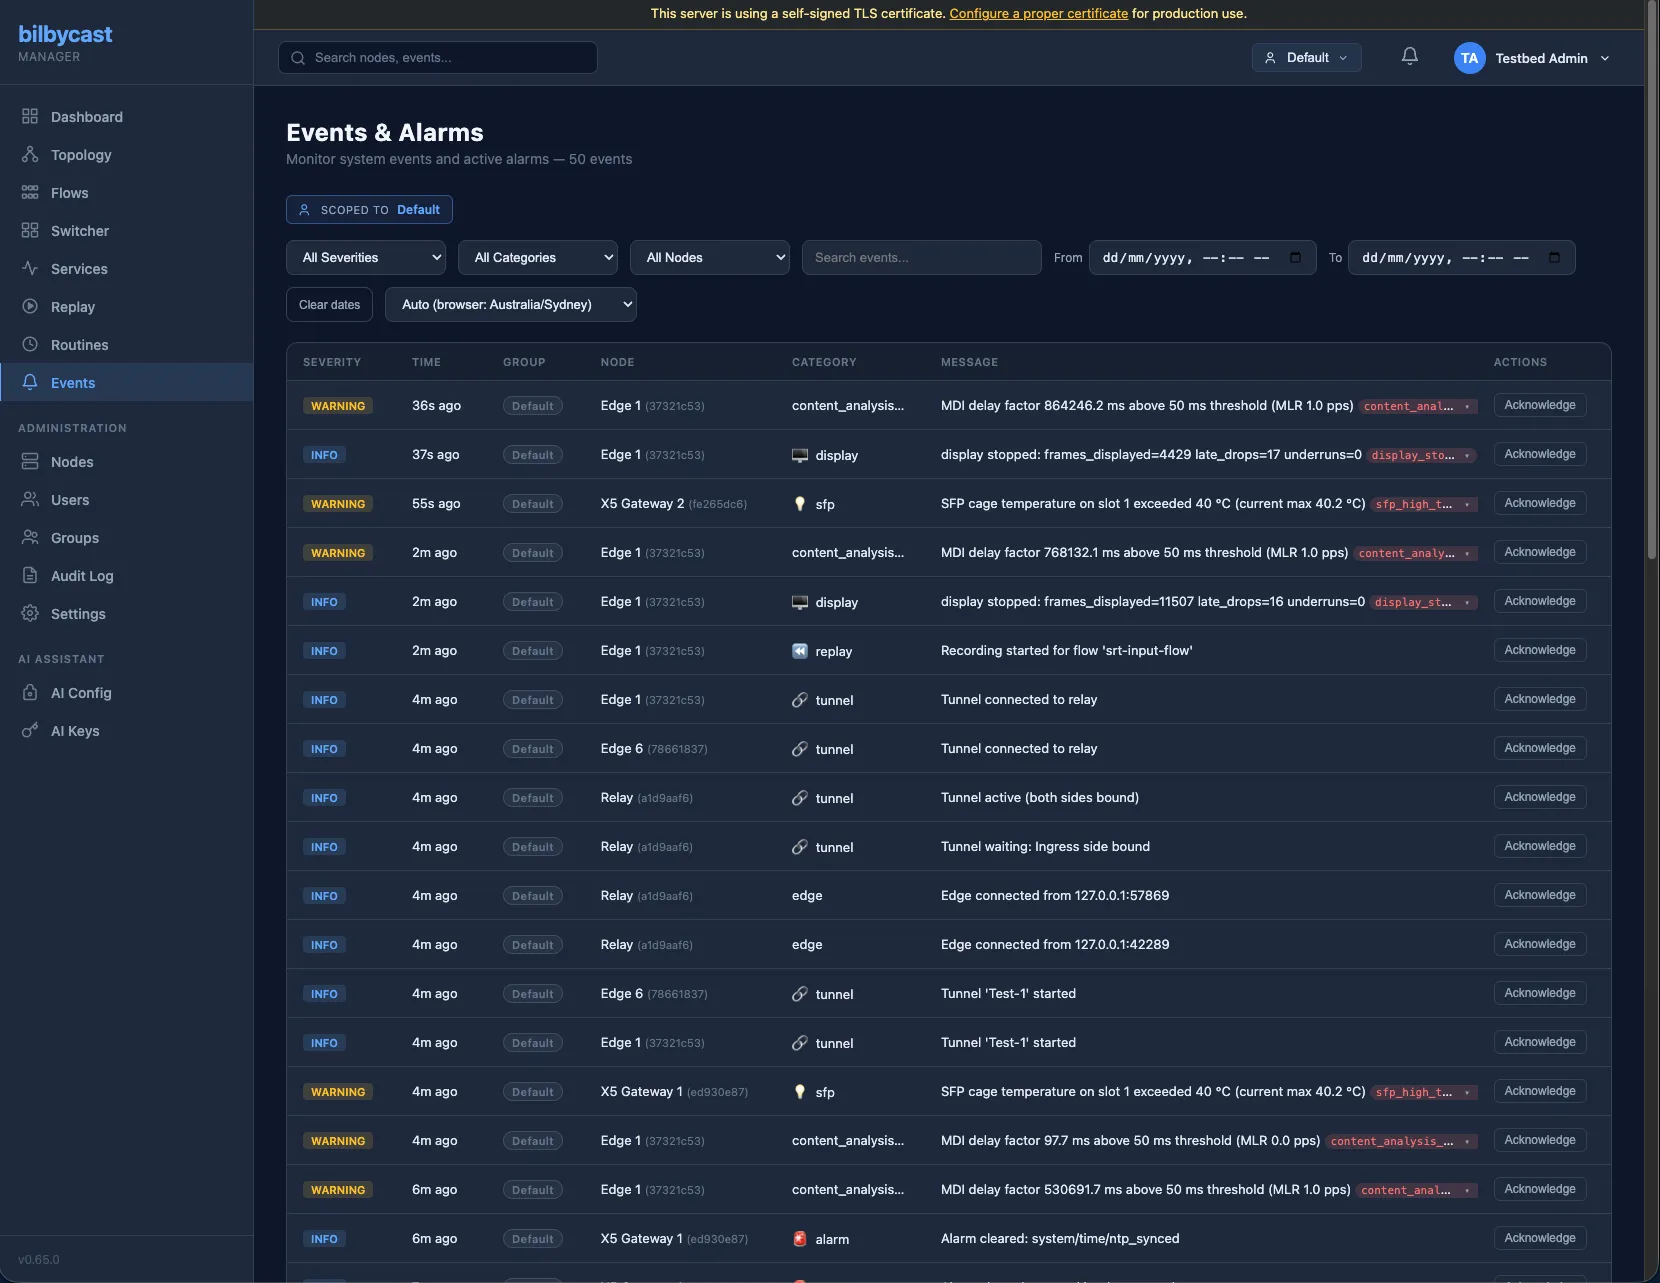Click the search magnifier icon in the top bar
Image resolution: width=1660 pixels, height=1283 pixels.
pos(298,58)
